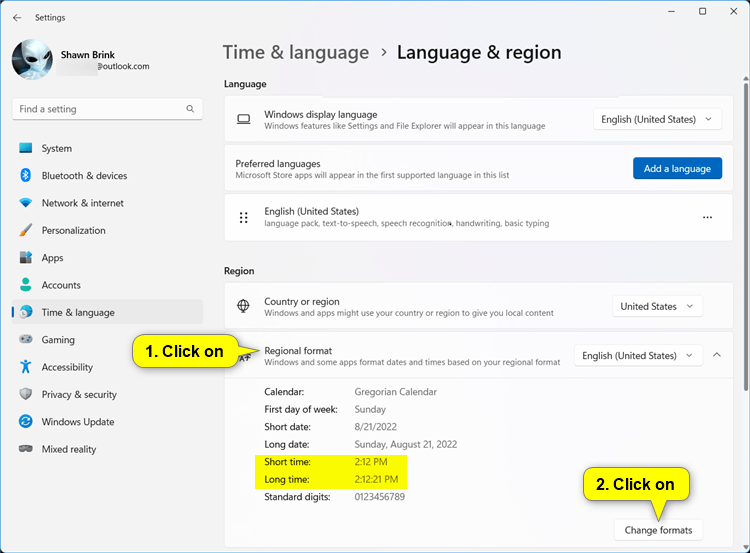750x553 pixels.
Task: Collapse the Regional format section
Action: point(717,356)
